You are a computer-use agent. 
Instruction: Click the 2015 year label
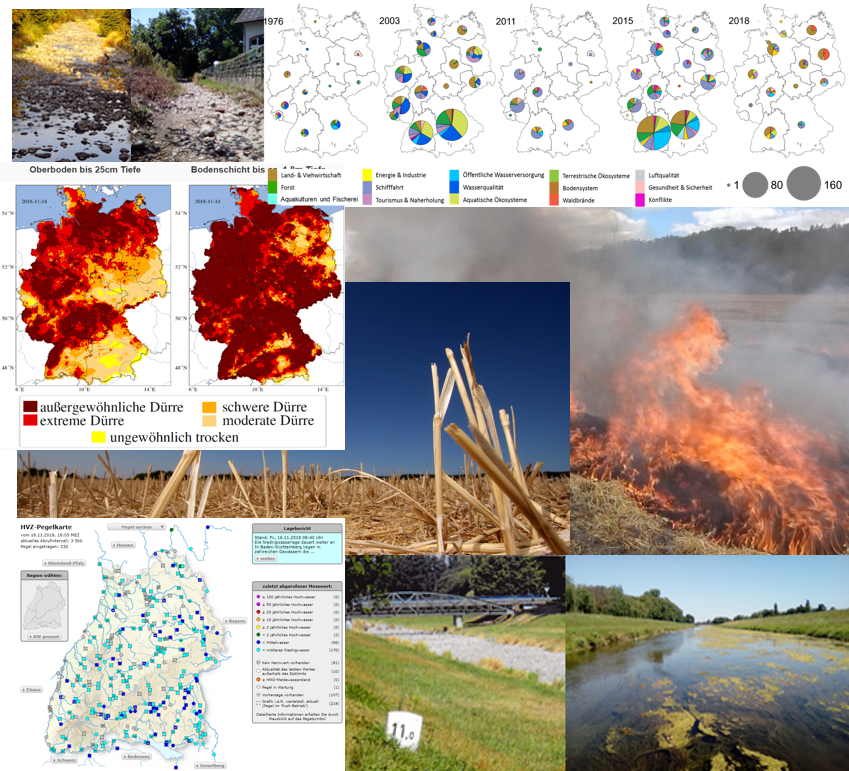tap(623, 21)
